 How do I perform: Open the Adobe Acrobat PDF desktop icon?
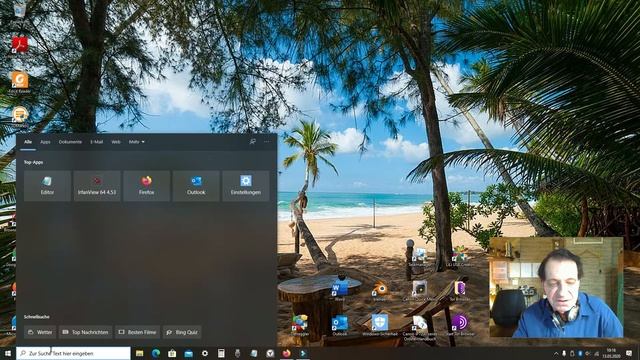point(20,44)
